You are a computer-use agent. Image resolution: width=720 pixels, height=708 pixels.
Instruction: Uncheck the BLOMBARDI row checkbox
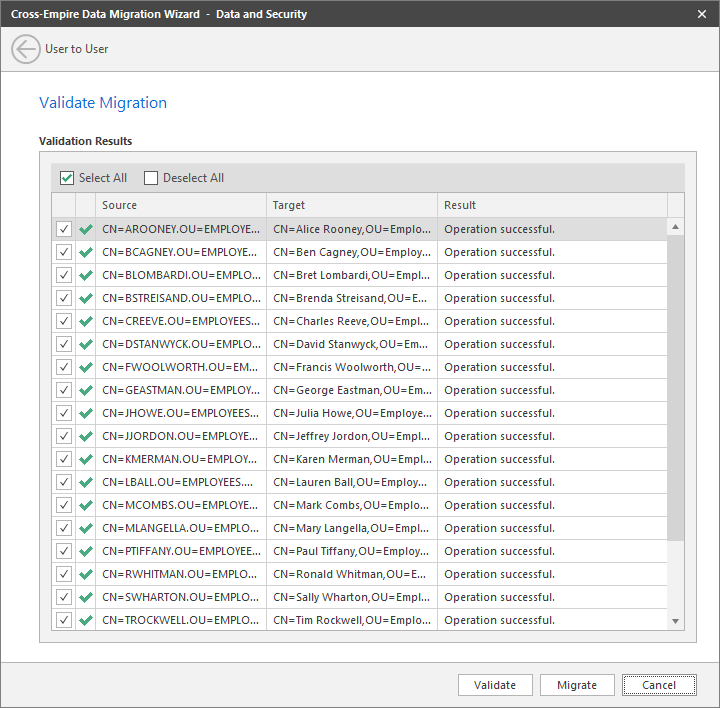point(64,275)
